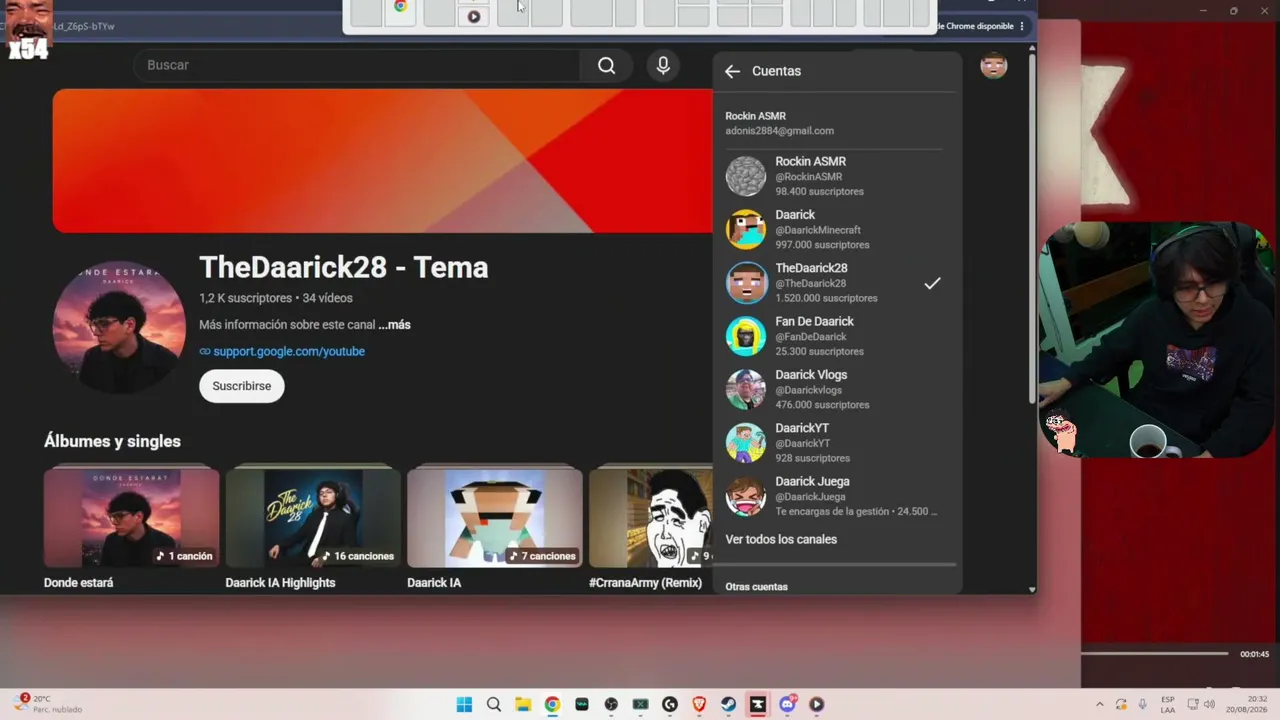Open the ESP LAA keyboard language selector
This screenshot has width=1280, height=720.
tap(1168, 704)
